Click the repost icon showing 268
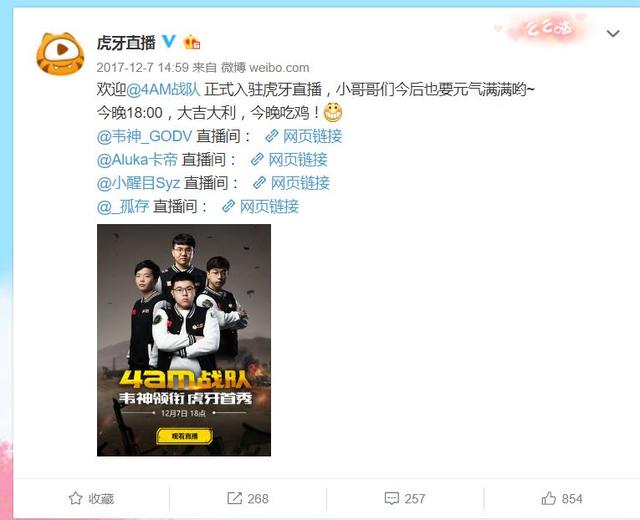Viewport: 640px width, 520px height. pyautogui.click(x=234, y=498)
